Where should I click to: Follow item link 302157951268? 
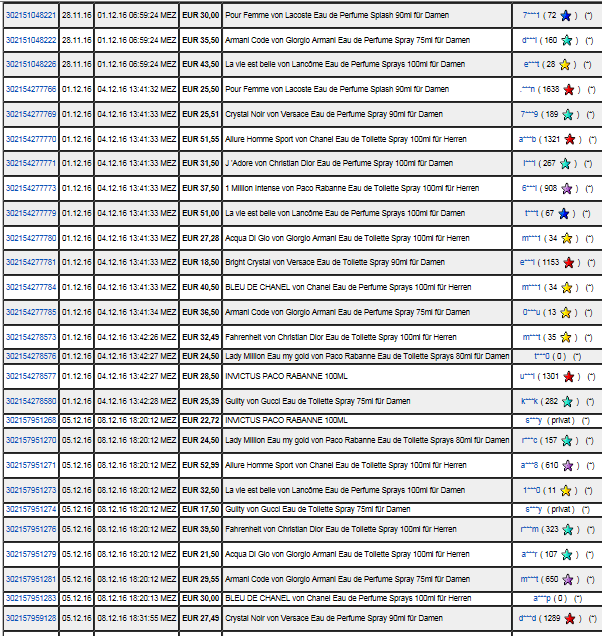[31, 420]
